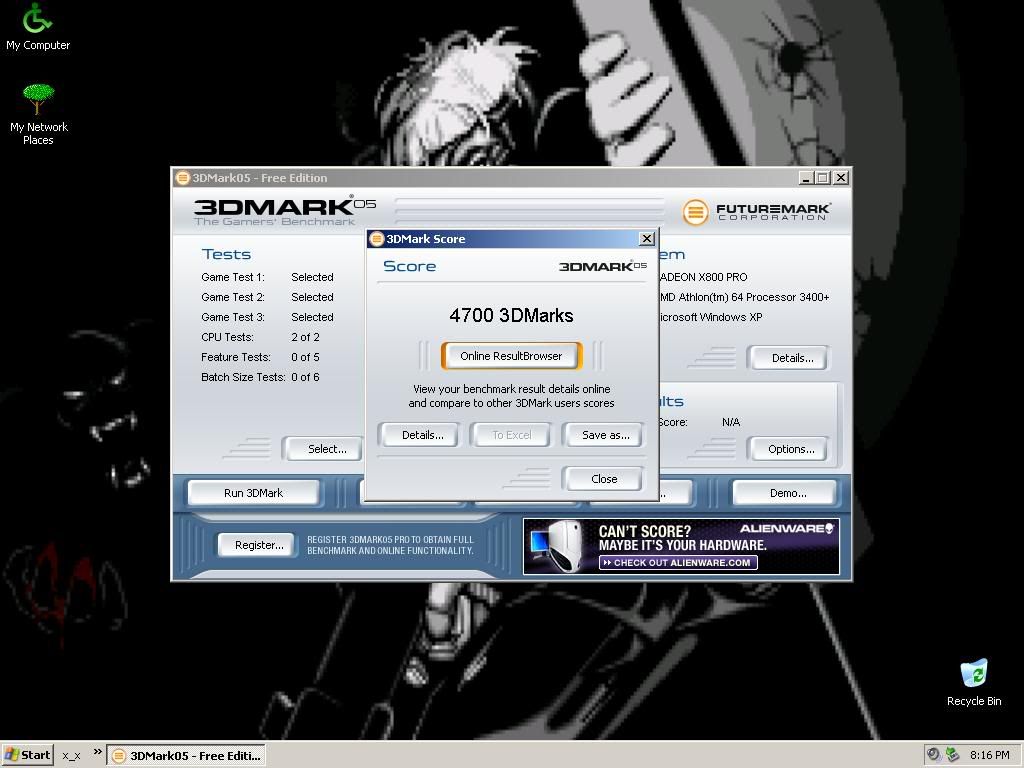
Task: Click the Tests section heading
Action: click(x=226, y=254)
